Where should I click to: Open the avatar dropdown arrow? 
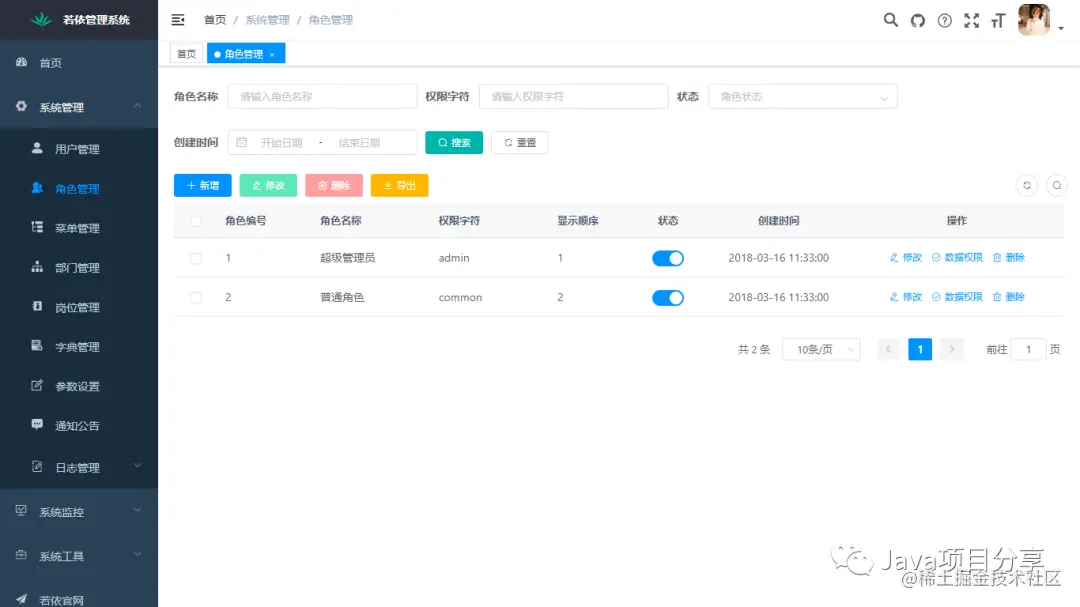(1061, 28)
